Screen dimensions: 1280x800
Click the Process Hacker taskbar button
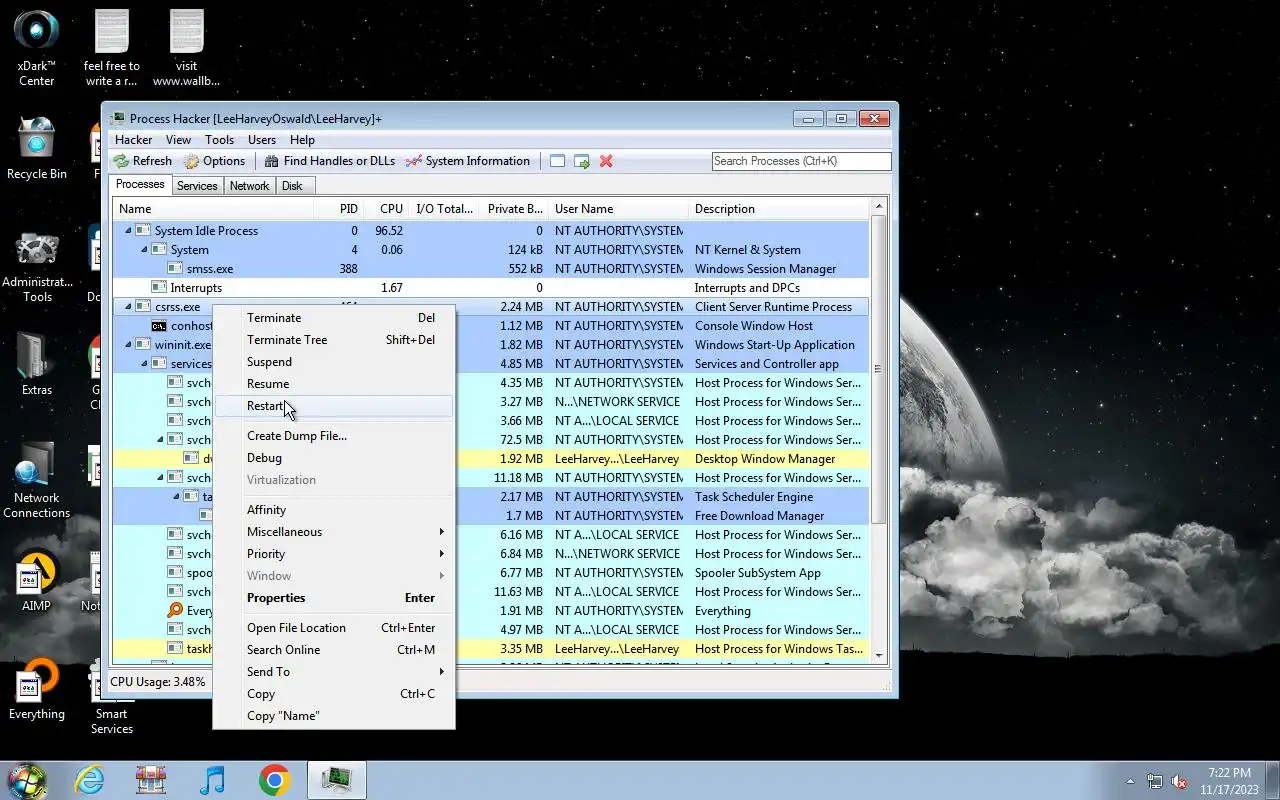click(336, 780)
